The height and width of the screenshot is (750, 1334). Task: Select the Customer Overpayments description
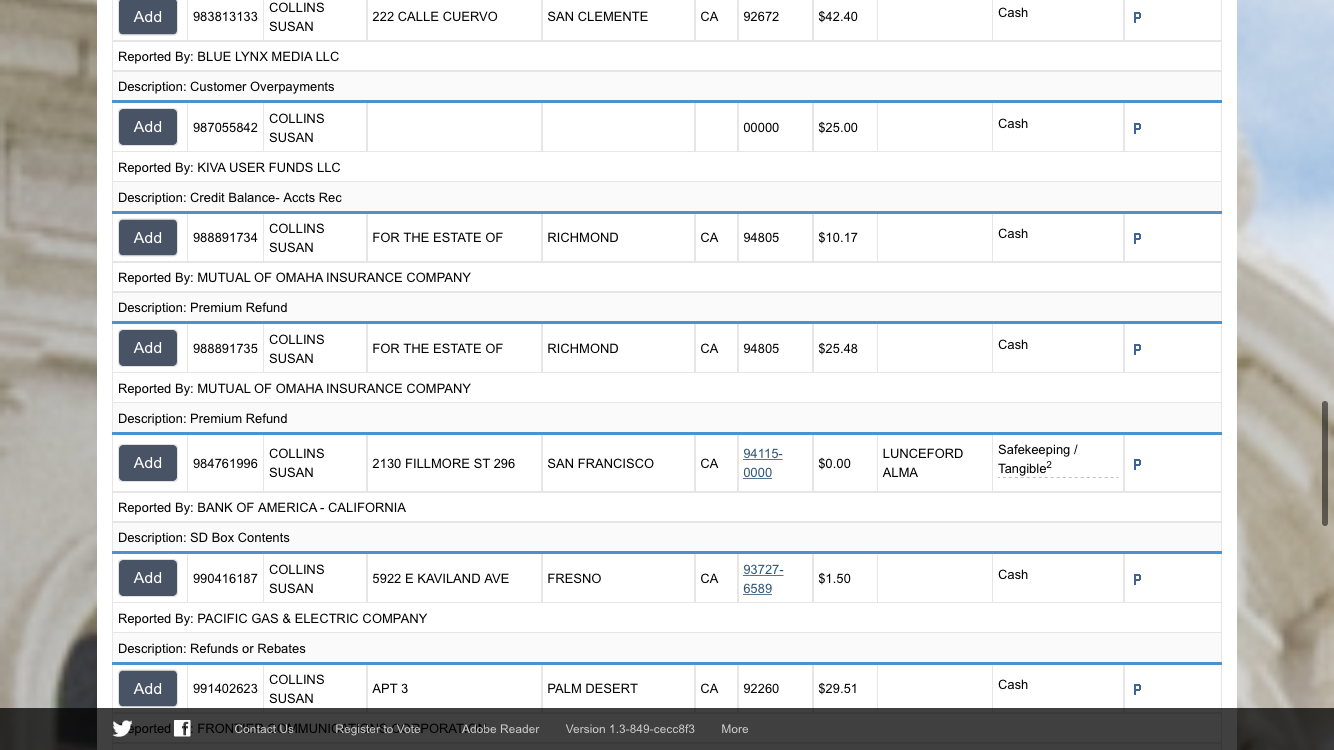click(x=226, y=87)
